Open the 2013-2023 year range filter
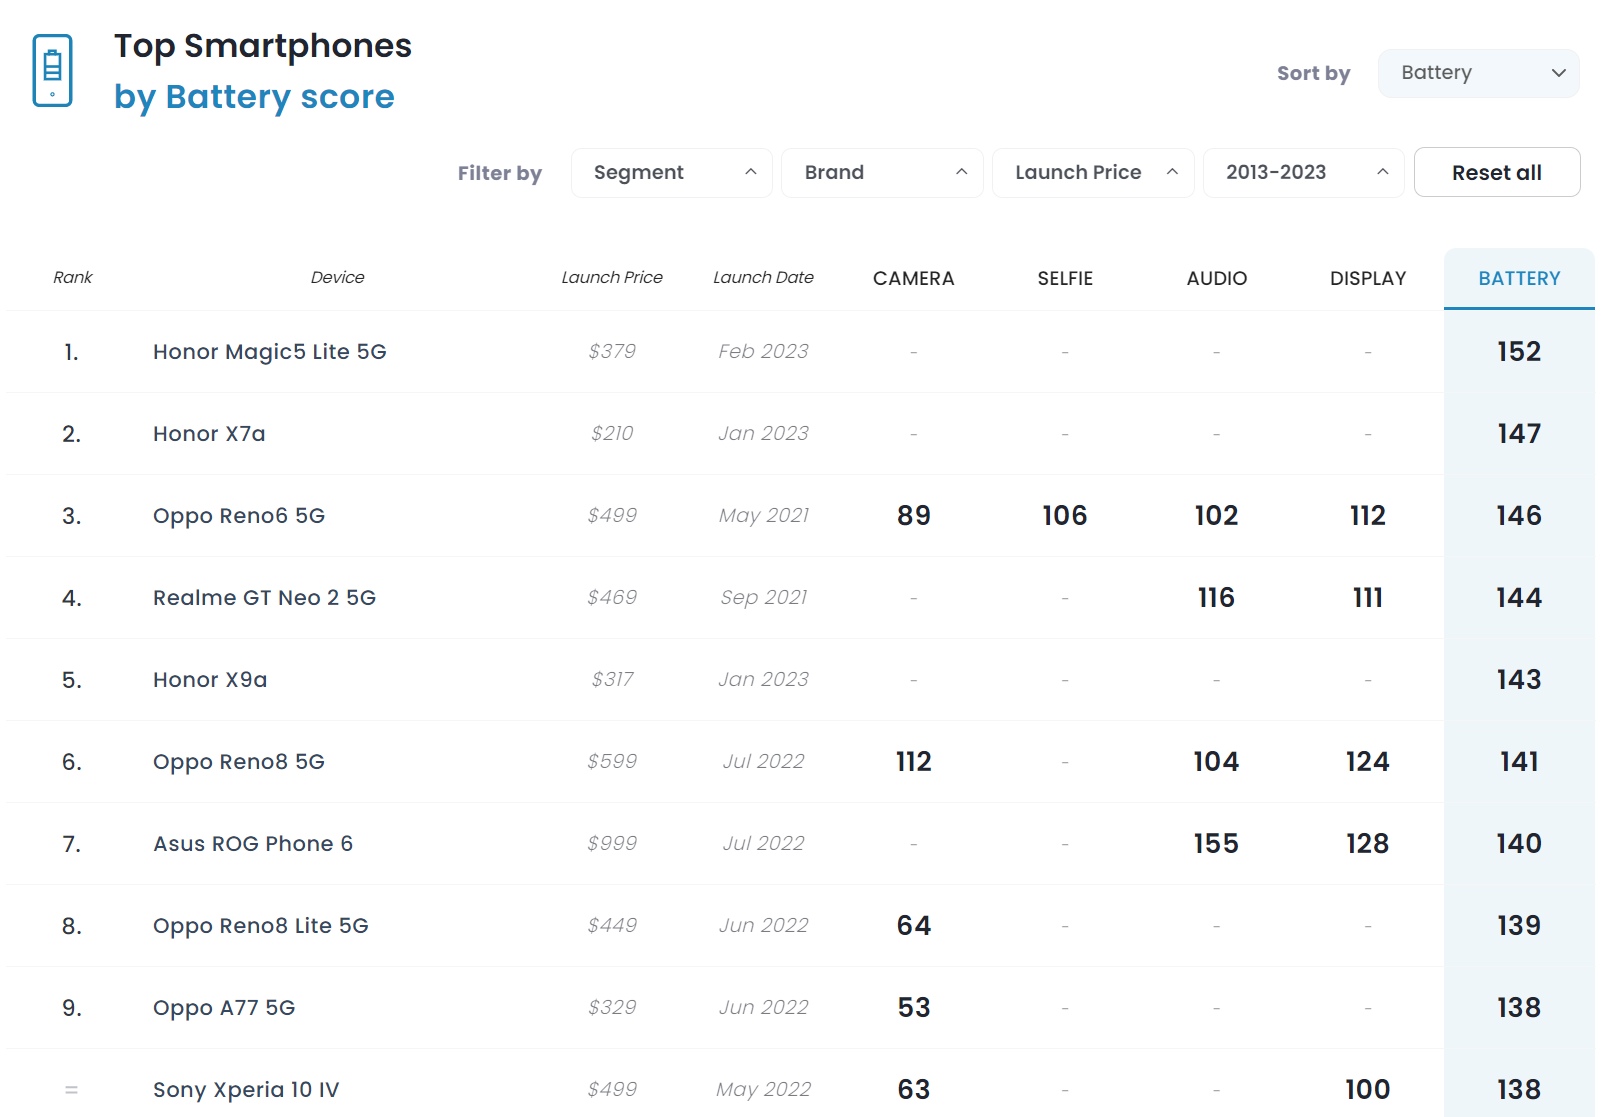Viewport: 1604px width, 1117px height. [x=1303, y=173]
